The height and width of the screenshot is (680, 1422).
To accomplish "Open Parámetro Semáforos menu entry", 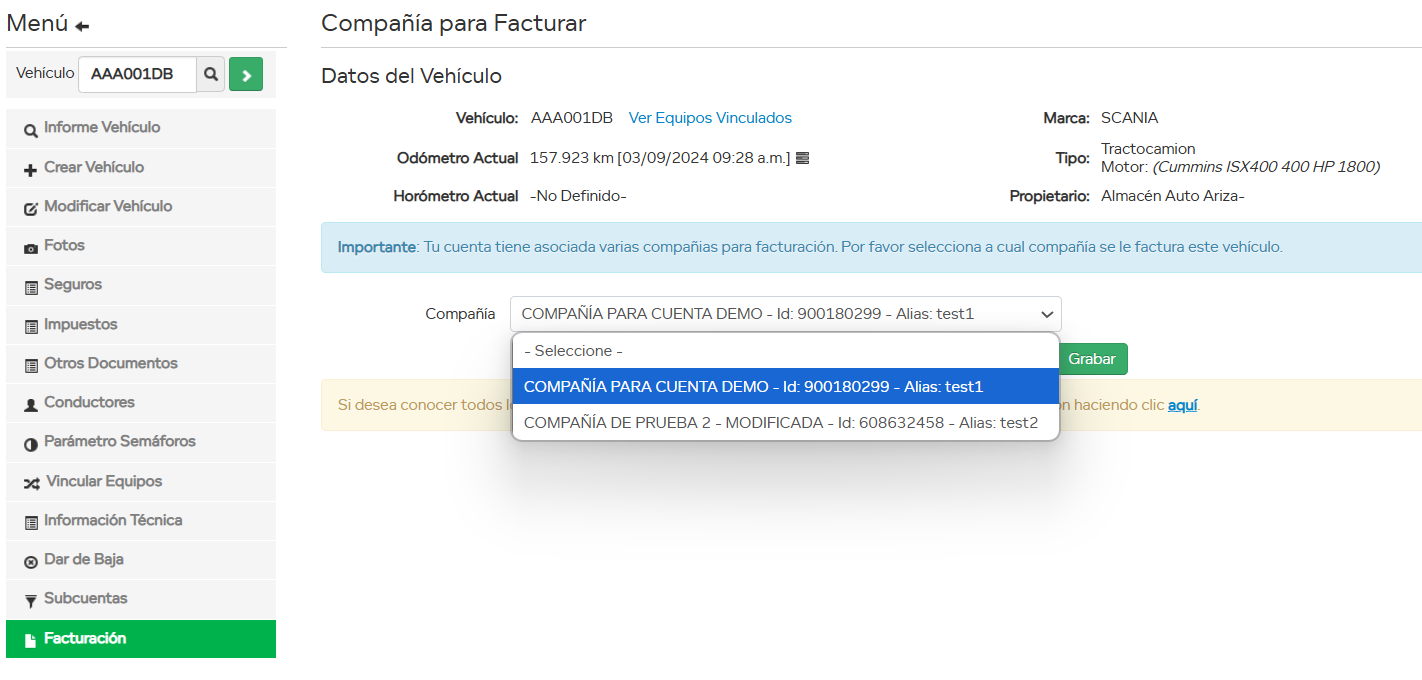I will [119, 442].
